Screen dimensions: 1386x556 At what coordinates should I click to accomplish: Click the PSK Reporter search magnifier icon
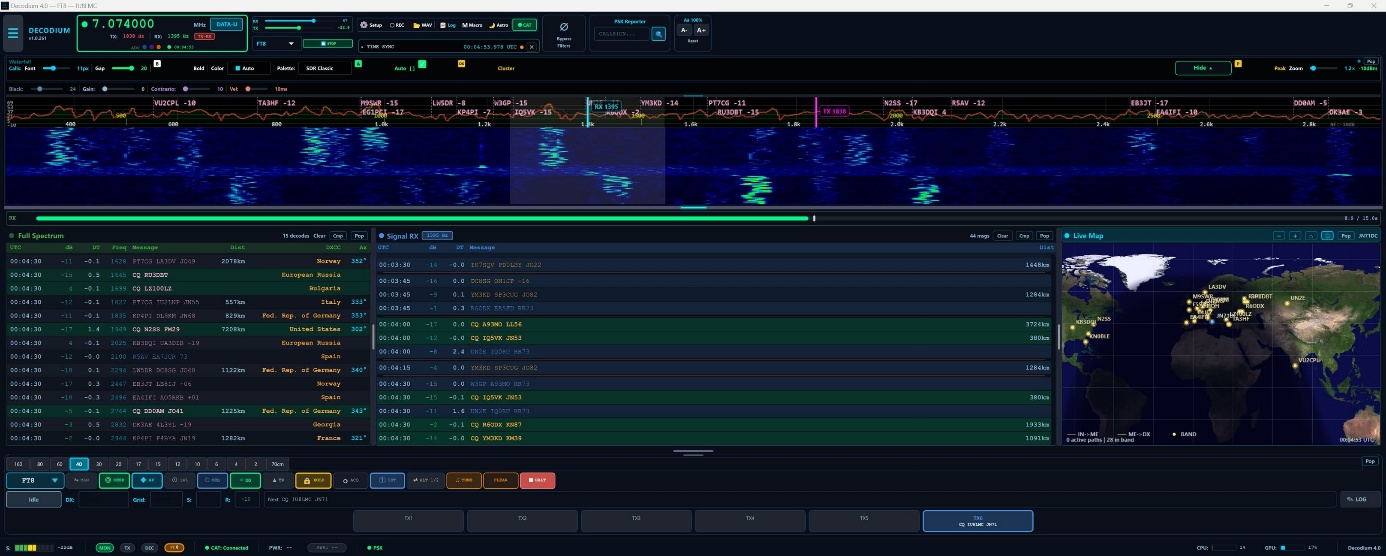(x=659, y=33)
